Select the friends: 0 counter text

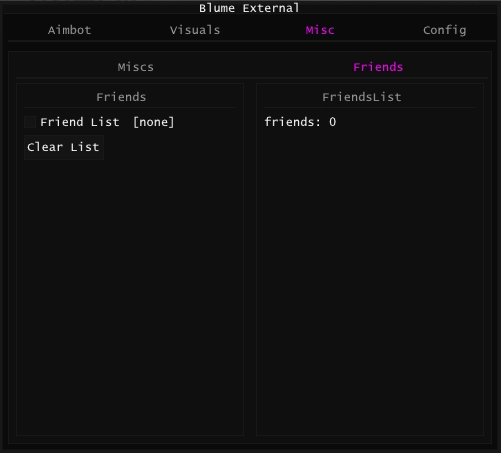click(300, 122)
